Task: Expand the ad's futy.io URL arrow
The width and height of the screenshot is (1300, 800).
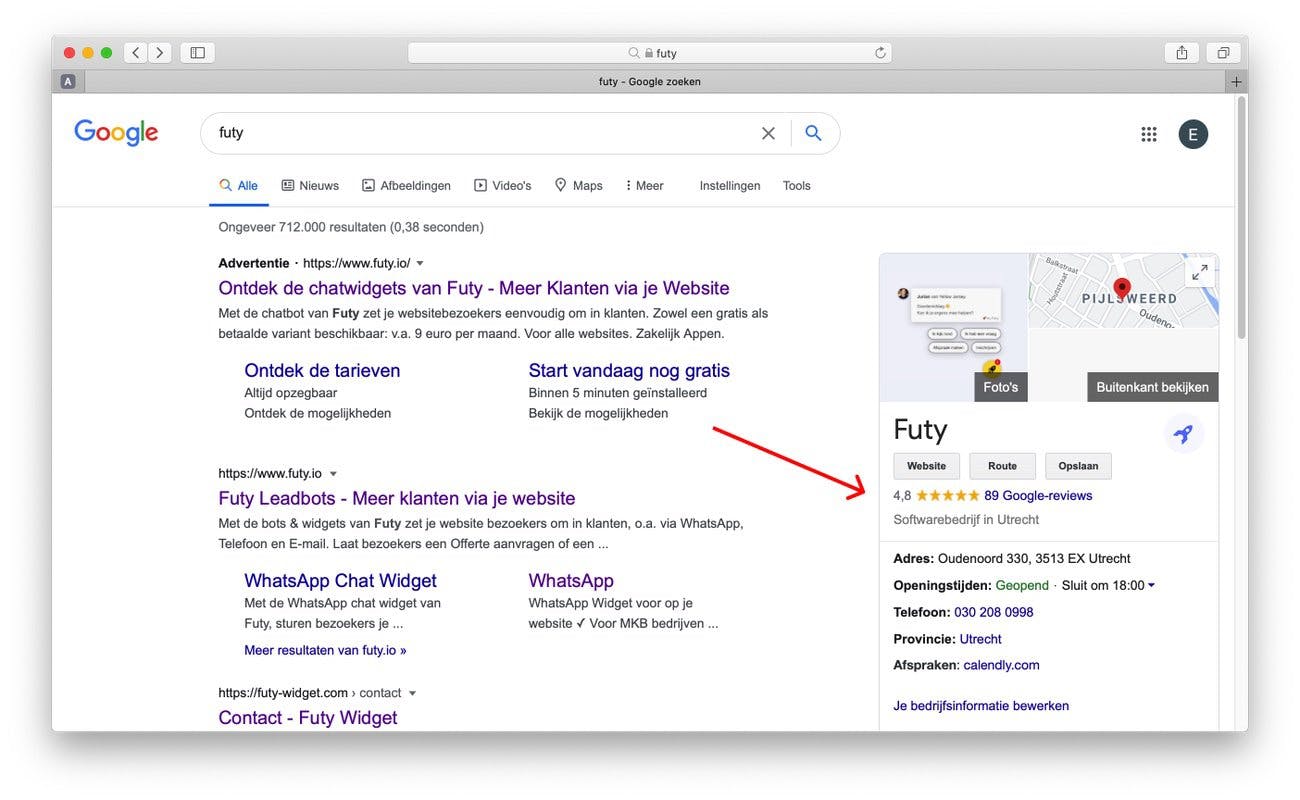Action: click(x=420, y=264)
